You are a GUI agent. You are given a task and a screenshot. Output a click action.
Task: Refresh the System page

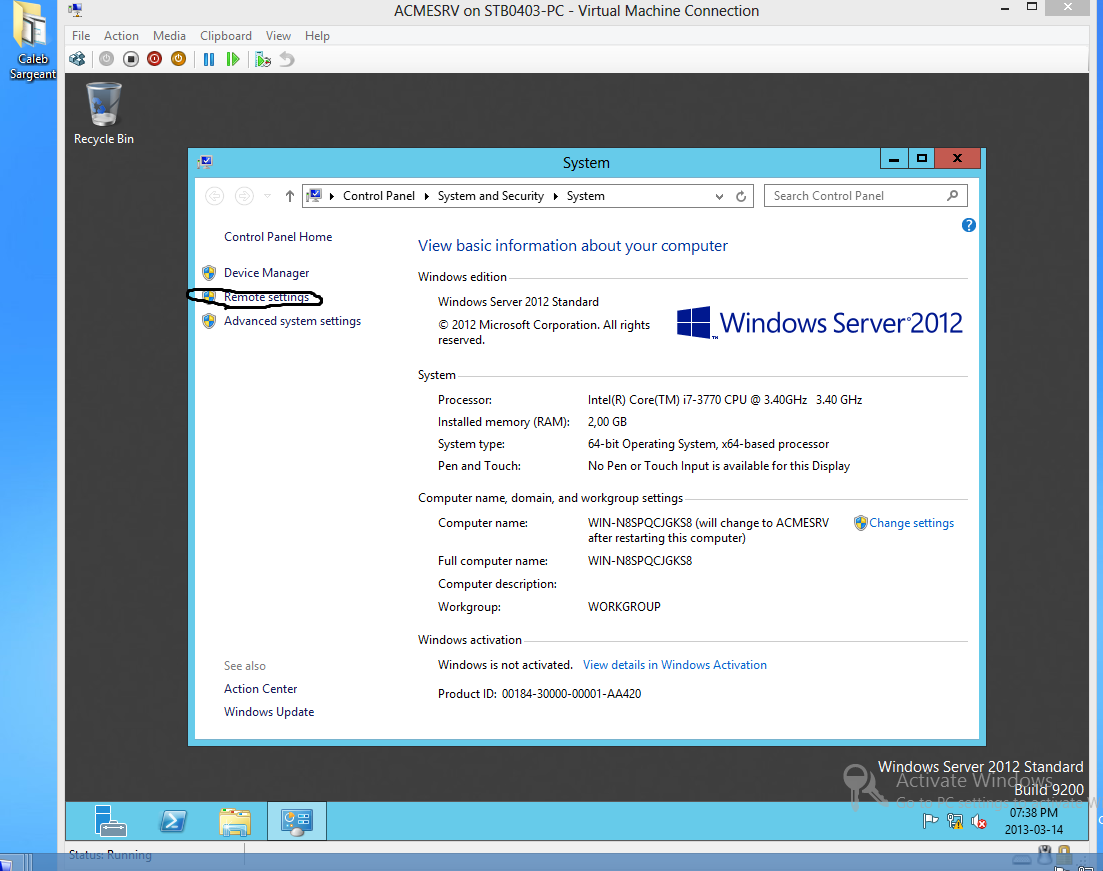741,196
